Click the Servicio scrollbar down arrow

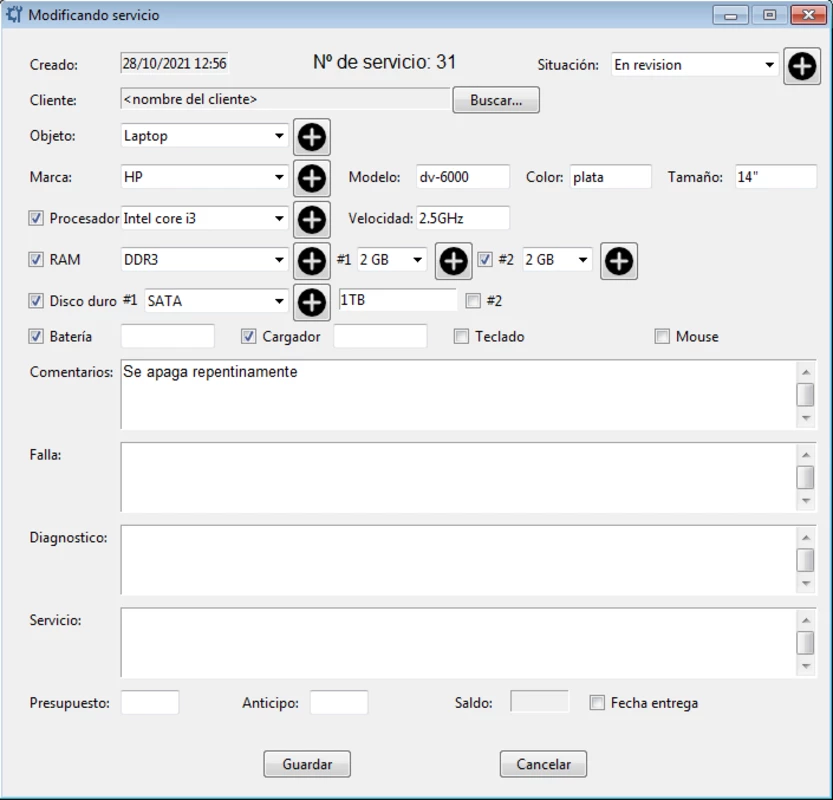click(x=806, y=667)
